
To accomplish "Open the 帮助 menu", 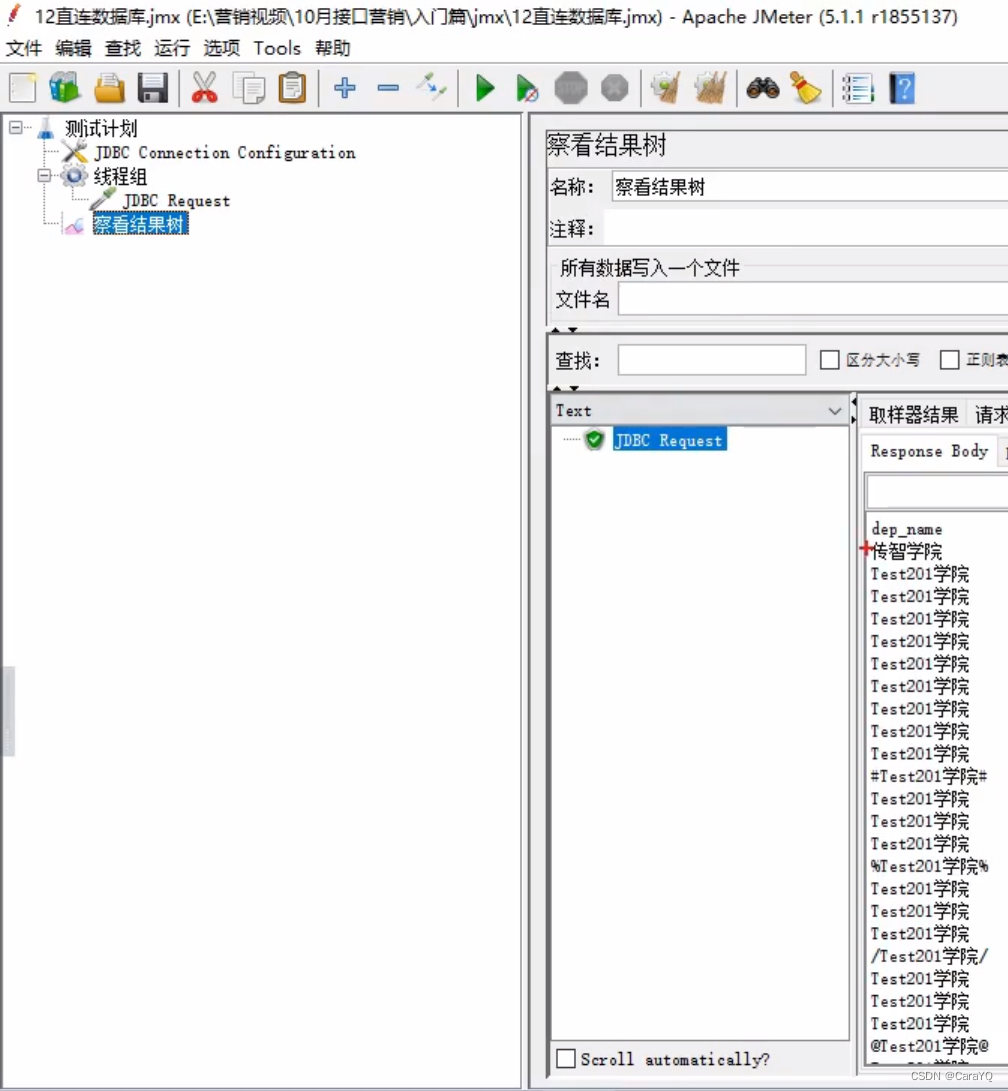I will [x=332, y=48].
